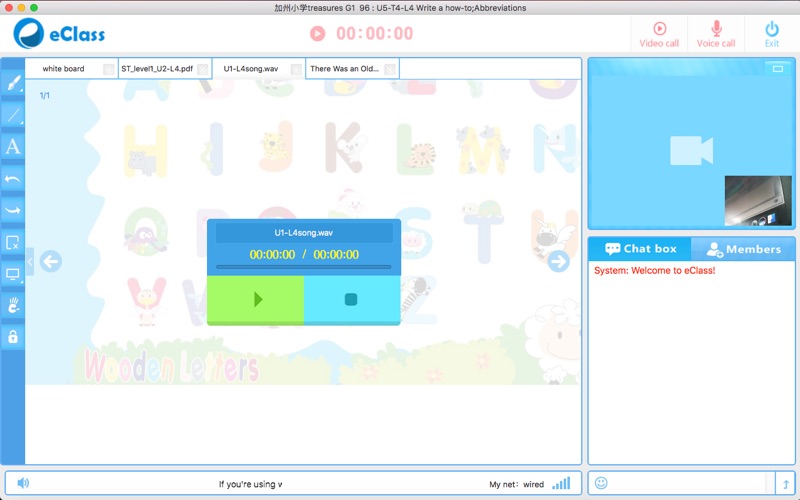The image size is (800, 500).
Task: Choose the text tool marked A
Action: (13, 147)
